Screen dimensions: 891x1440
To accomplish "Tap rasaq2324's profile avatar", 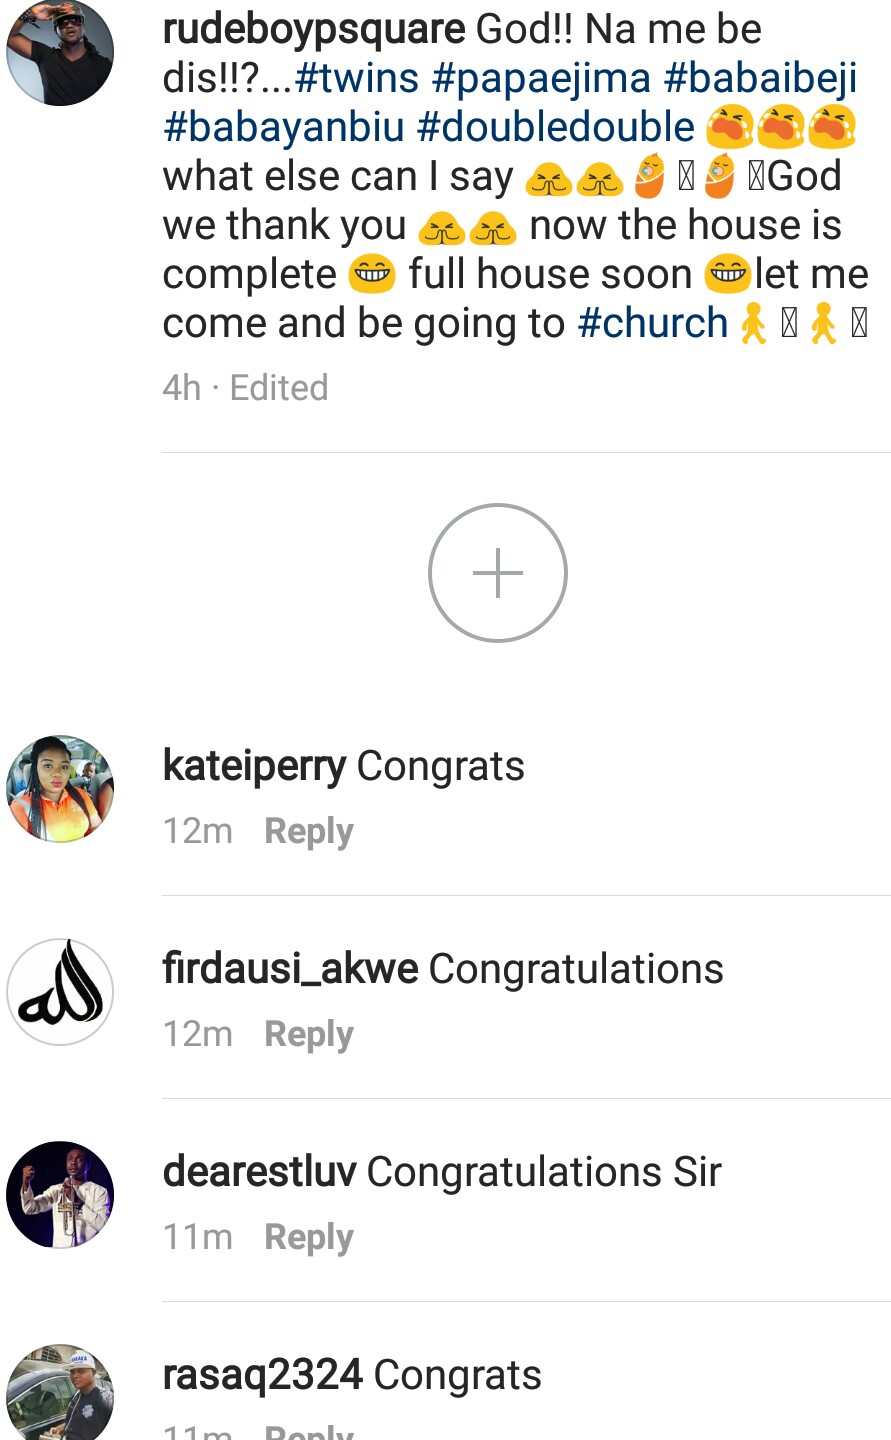I will [60, 1394].
